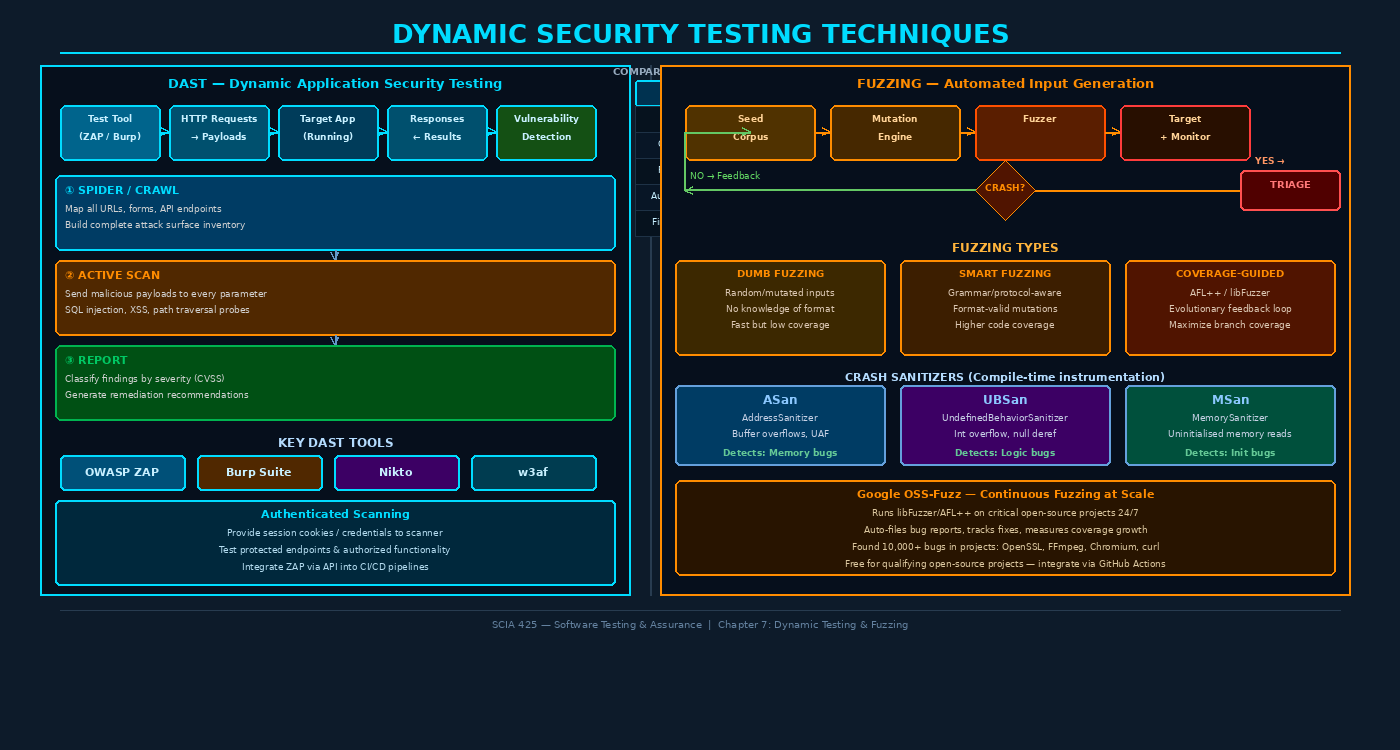
Task: Toggle the ASan memory sanitizer panel
Action: [x=780, y=424]
